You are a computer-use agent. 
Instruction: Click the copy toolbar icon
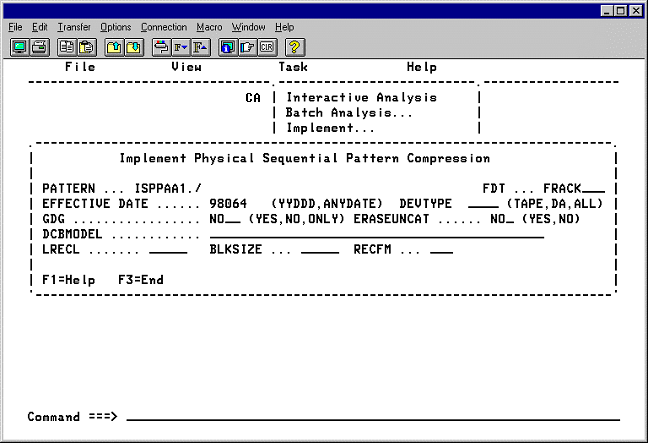point(67,47)
